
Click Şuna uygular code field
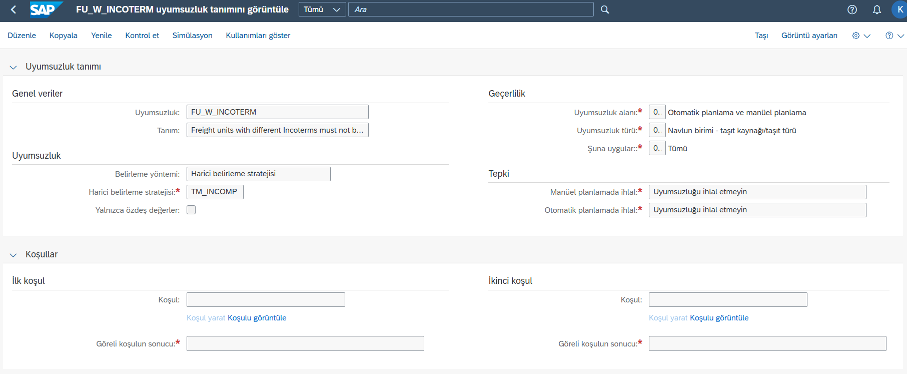point(657,148)
